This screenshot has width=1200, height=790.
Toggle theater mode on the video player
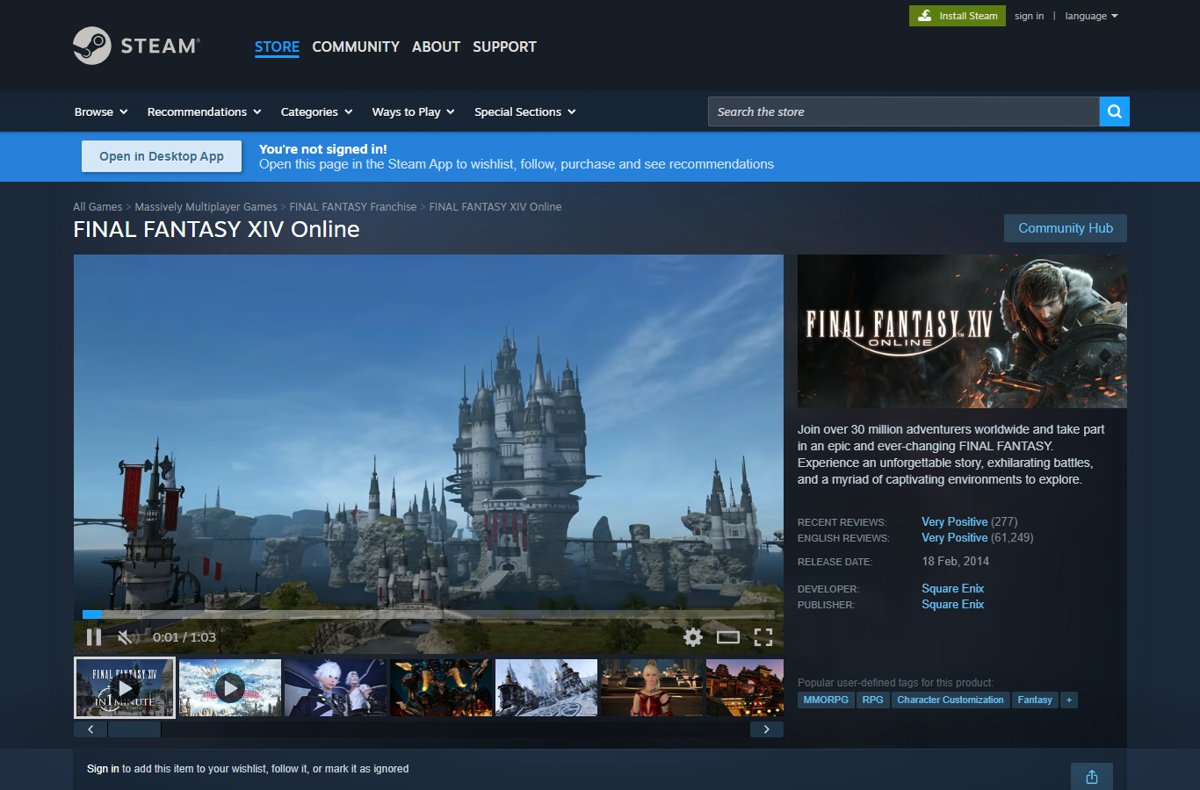[728, 637]
